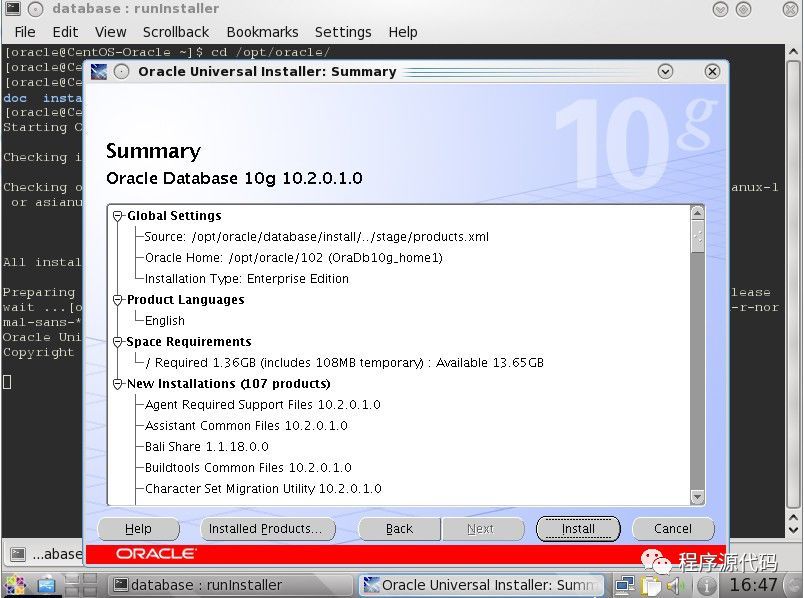This screenshot has width=804, height=598.
Task: Click the volume speaker tray icon
Action: (675, 585)
